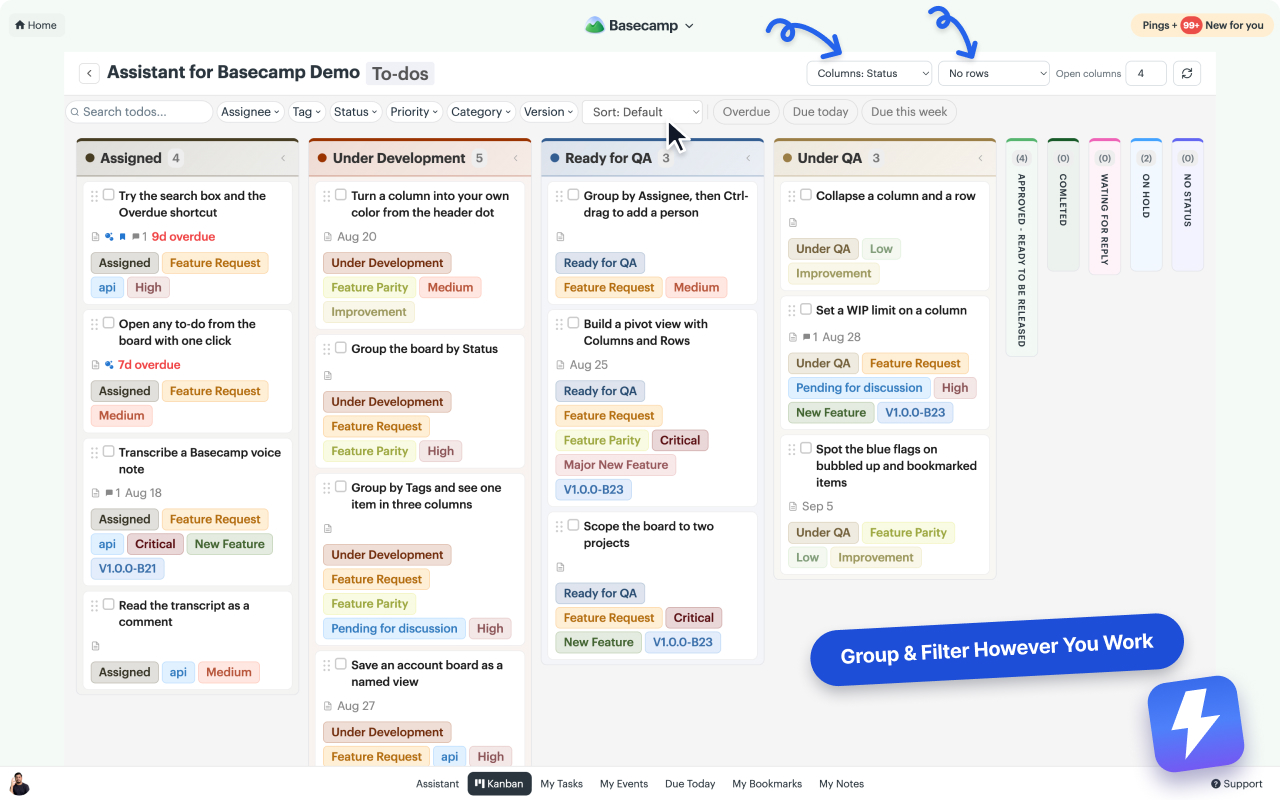The width and height of the screenshot is (1280, 800).
Task: Check 'Build a pivot view with Columns and Rows'
Action: point(573,323)
